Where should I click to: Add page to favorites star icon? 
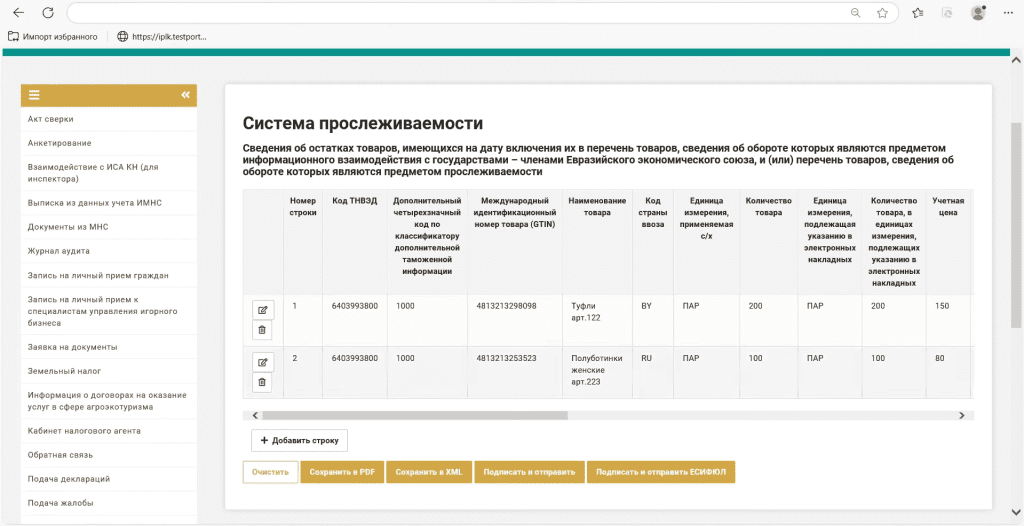882,13
